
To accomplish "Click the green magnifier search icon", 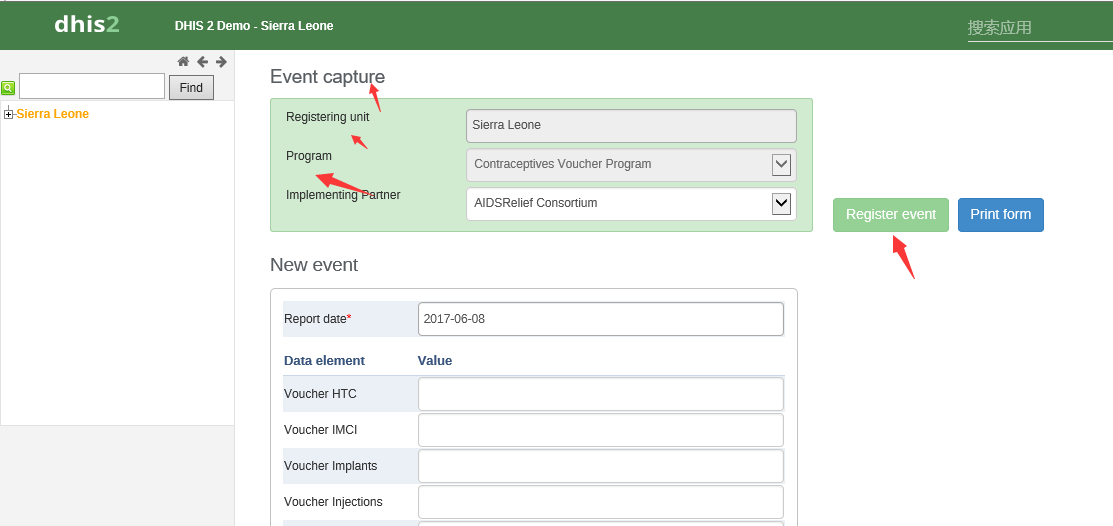I will [8, 88].
